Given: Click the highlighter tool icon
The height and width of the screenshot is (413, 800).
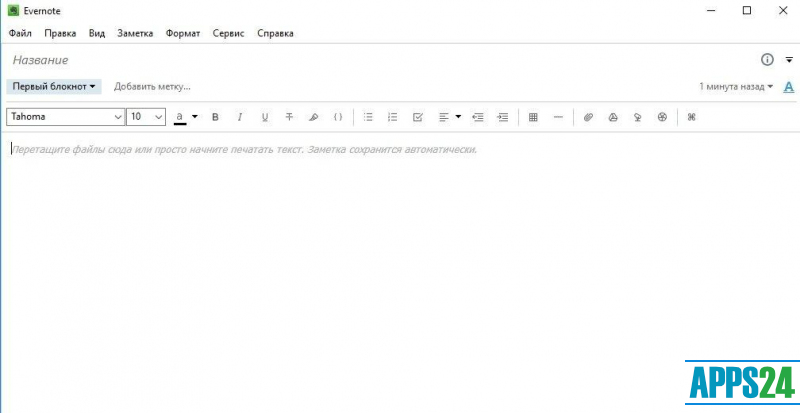Looking at the screenshot, I should (x=313, y=117).
